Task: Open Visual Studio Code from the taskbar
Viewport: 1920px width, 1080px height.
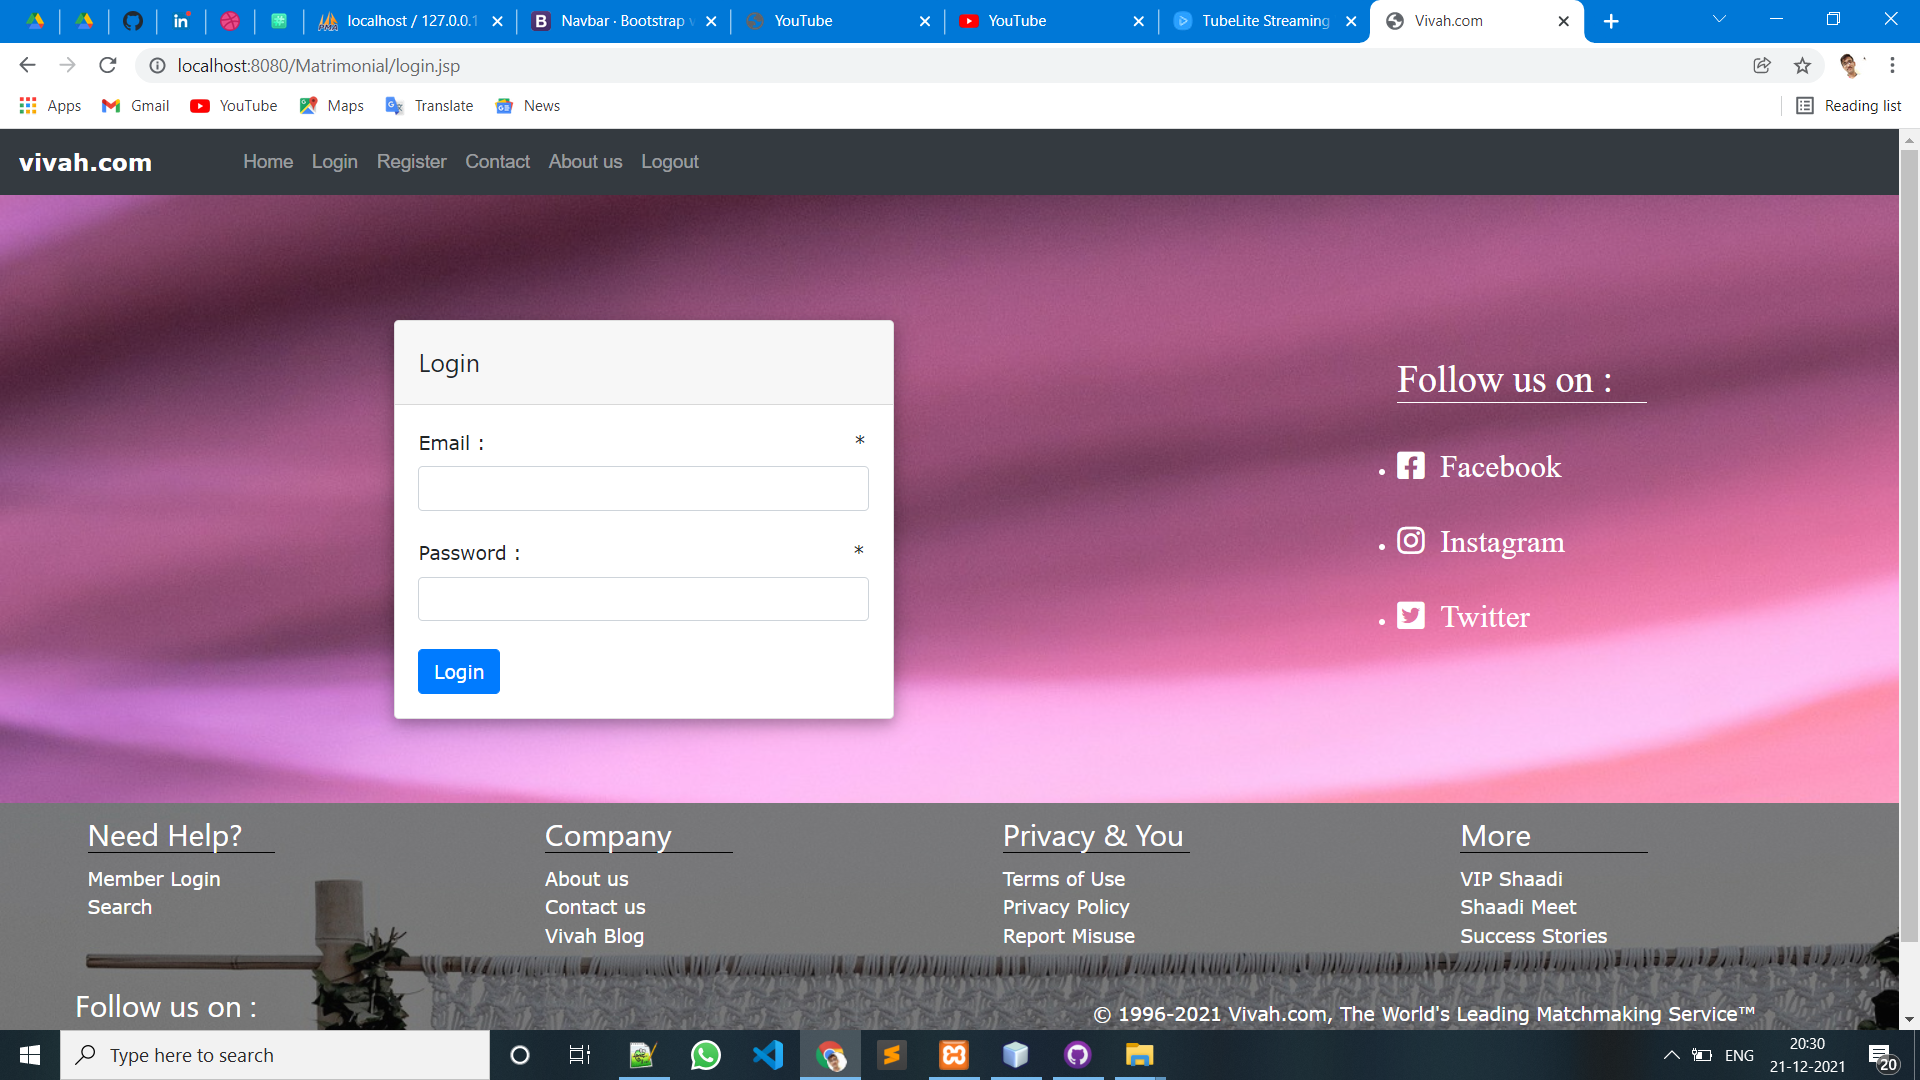Action: pyautogui.click(x=768, y=1055)
